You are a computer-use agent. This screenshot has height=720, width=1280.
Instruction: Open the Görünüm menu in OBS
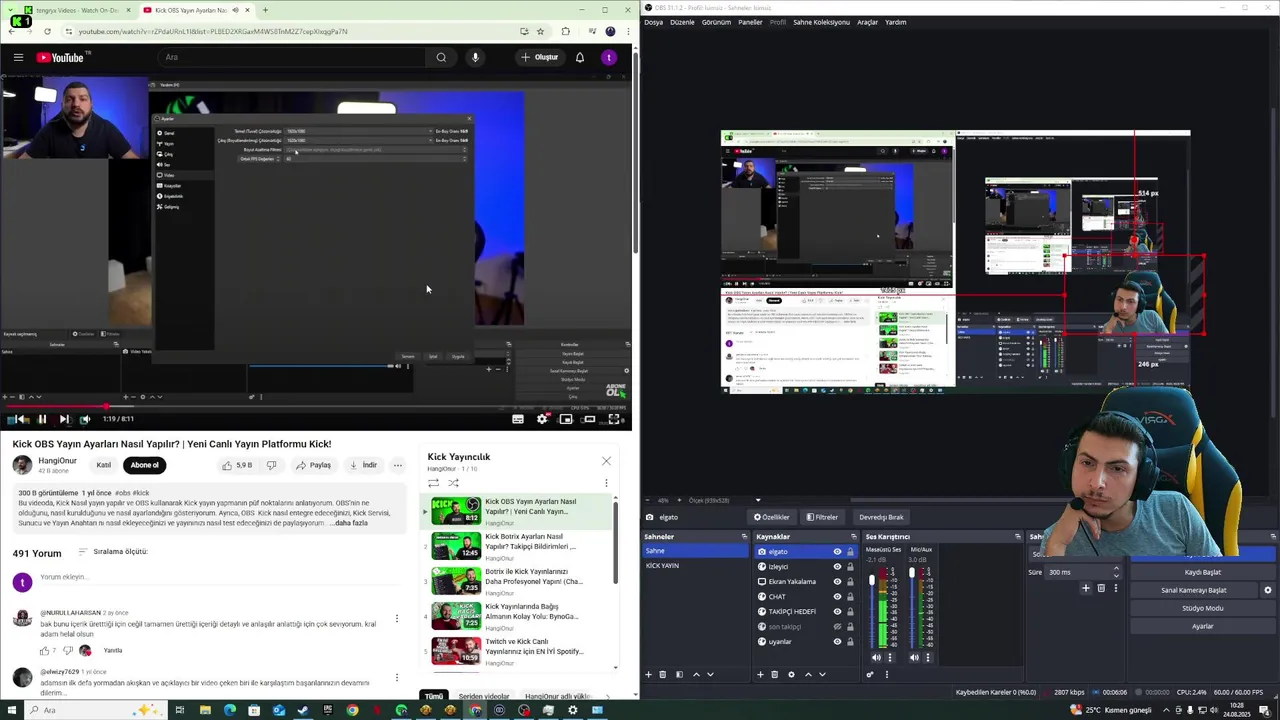click(716, 22)
